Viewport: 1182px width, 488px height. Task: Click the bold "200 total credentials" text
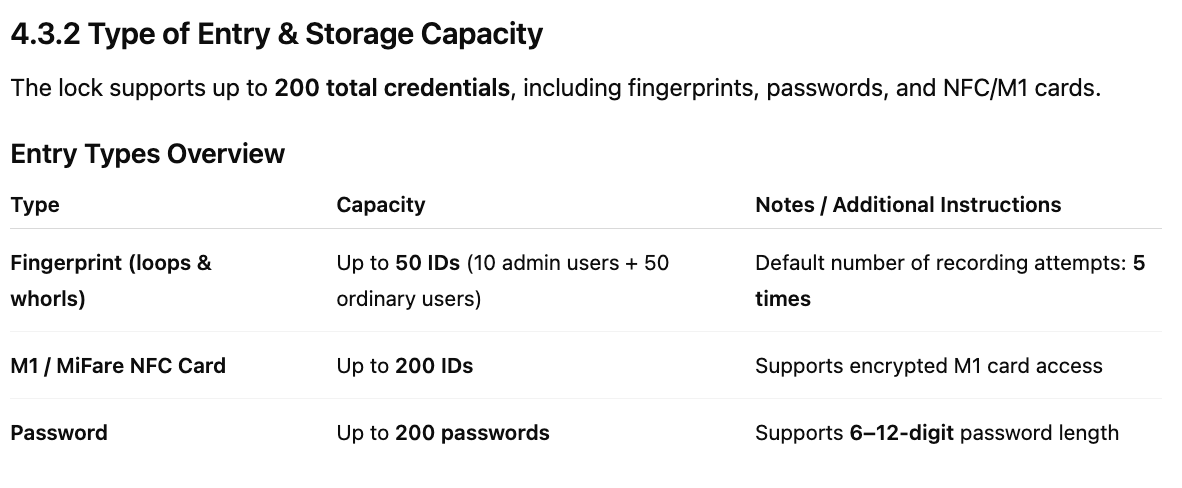pos(392,88)
